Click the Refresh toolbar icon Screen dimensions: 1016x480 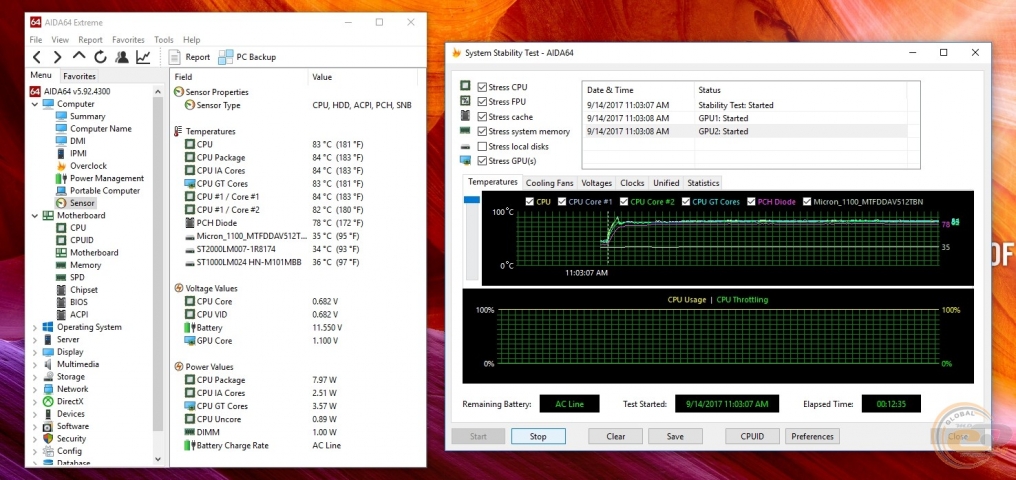pyautogui.click(x=100, y=57)
